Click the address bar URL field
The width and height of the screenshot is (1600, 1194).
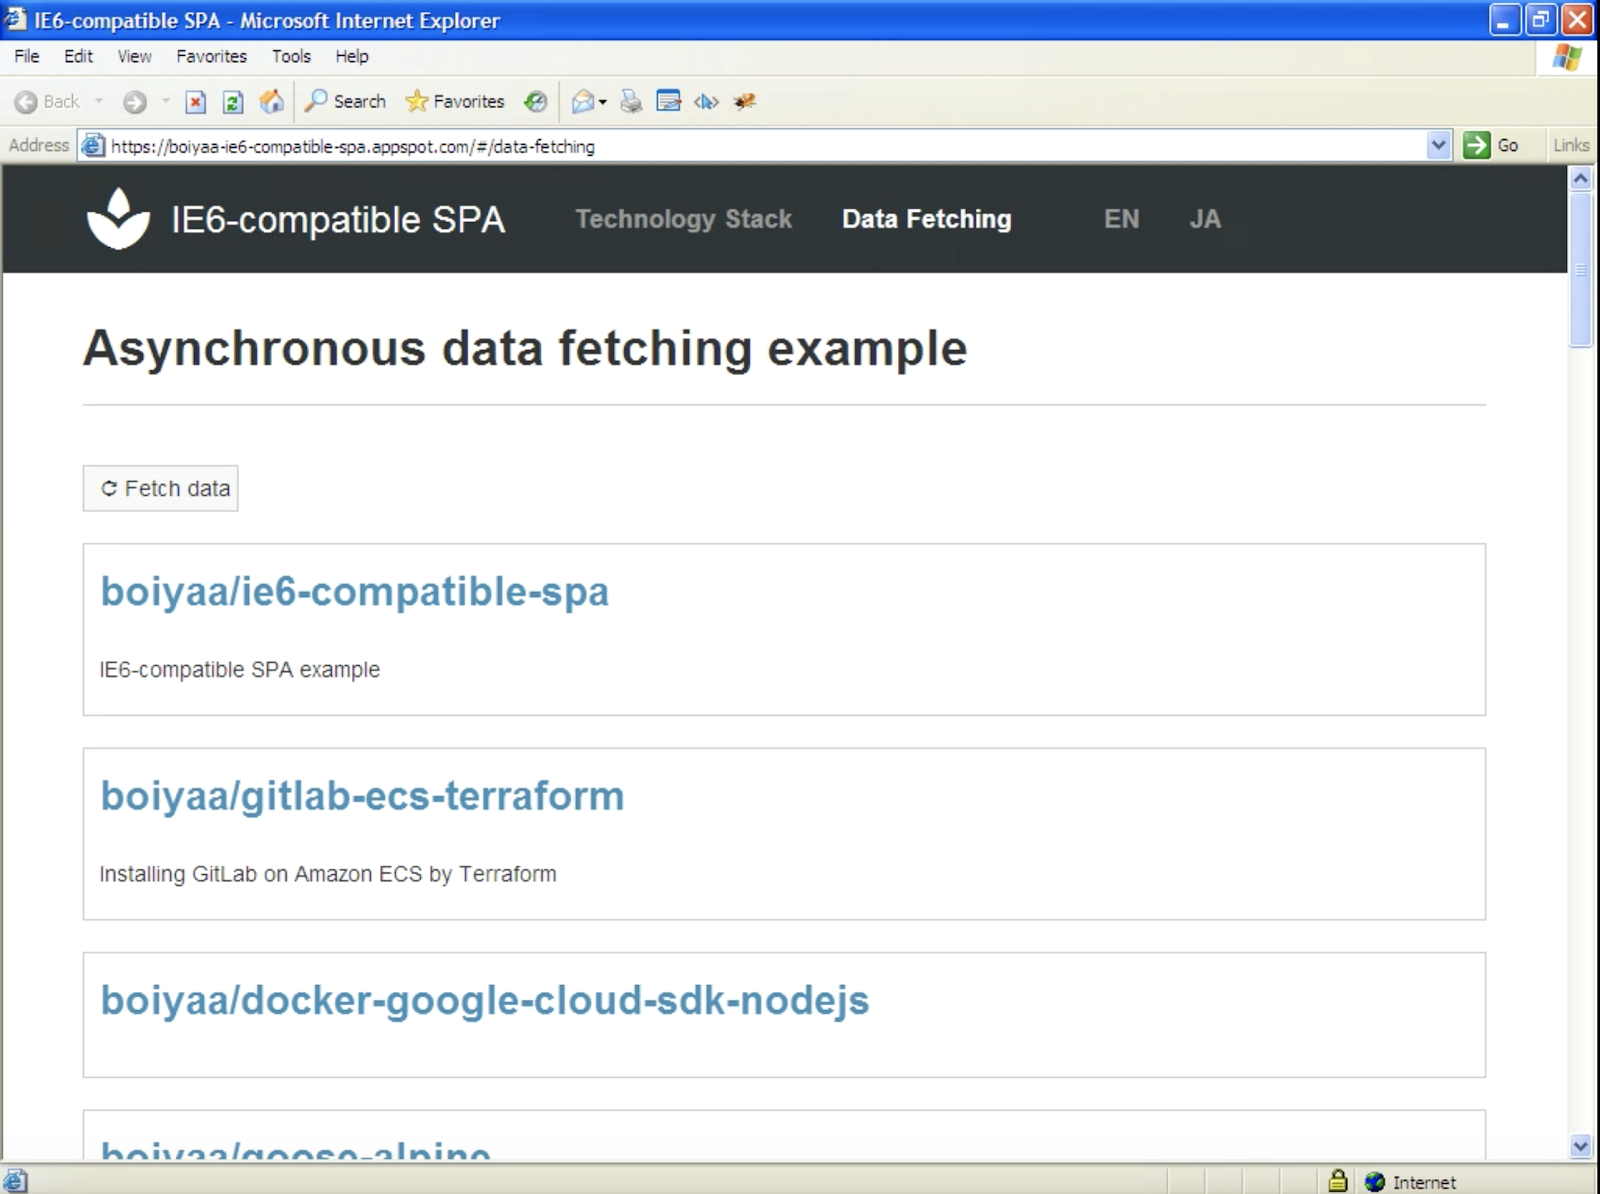pyautogui.click(x=765, y=146)
